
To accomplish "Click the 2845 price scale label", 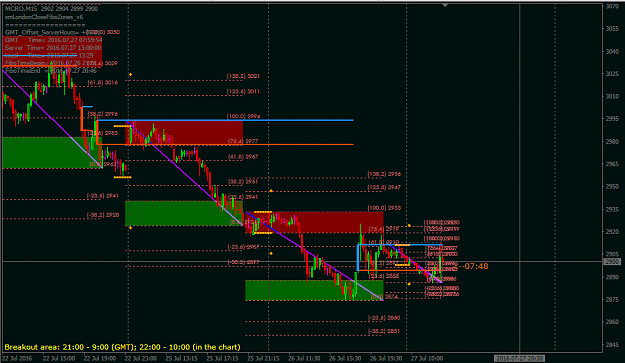I will (612, 345).
